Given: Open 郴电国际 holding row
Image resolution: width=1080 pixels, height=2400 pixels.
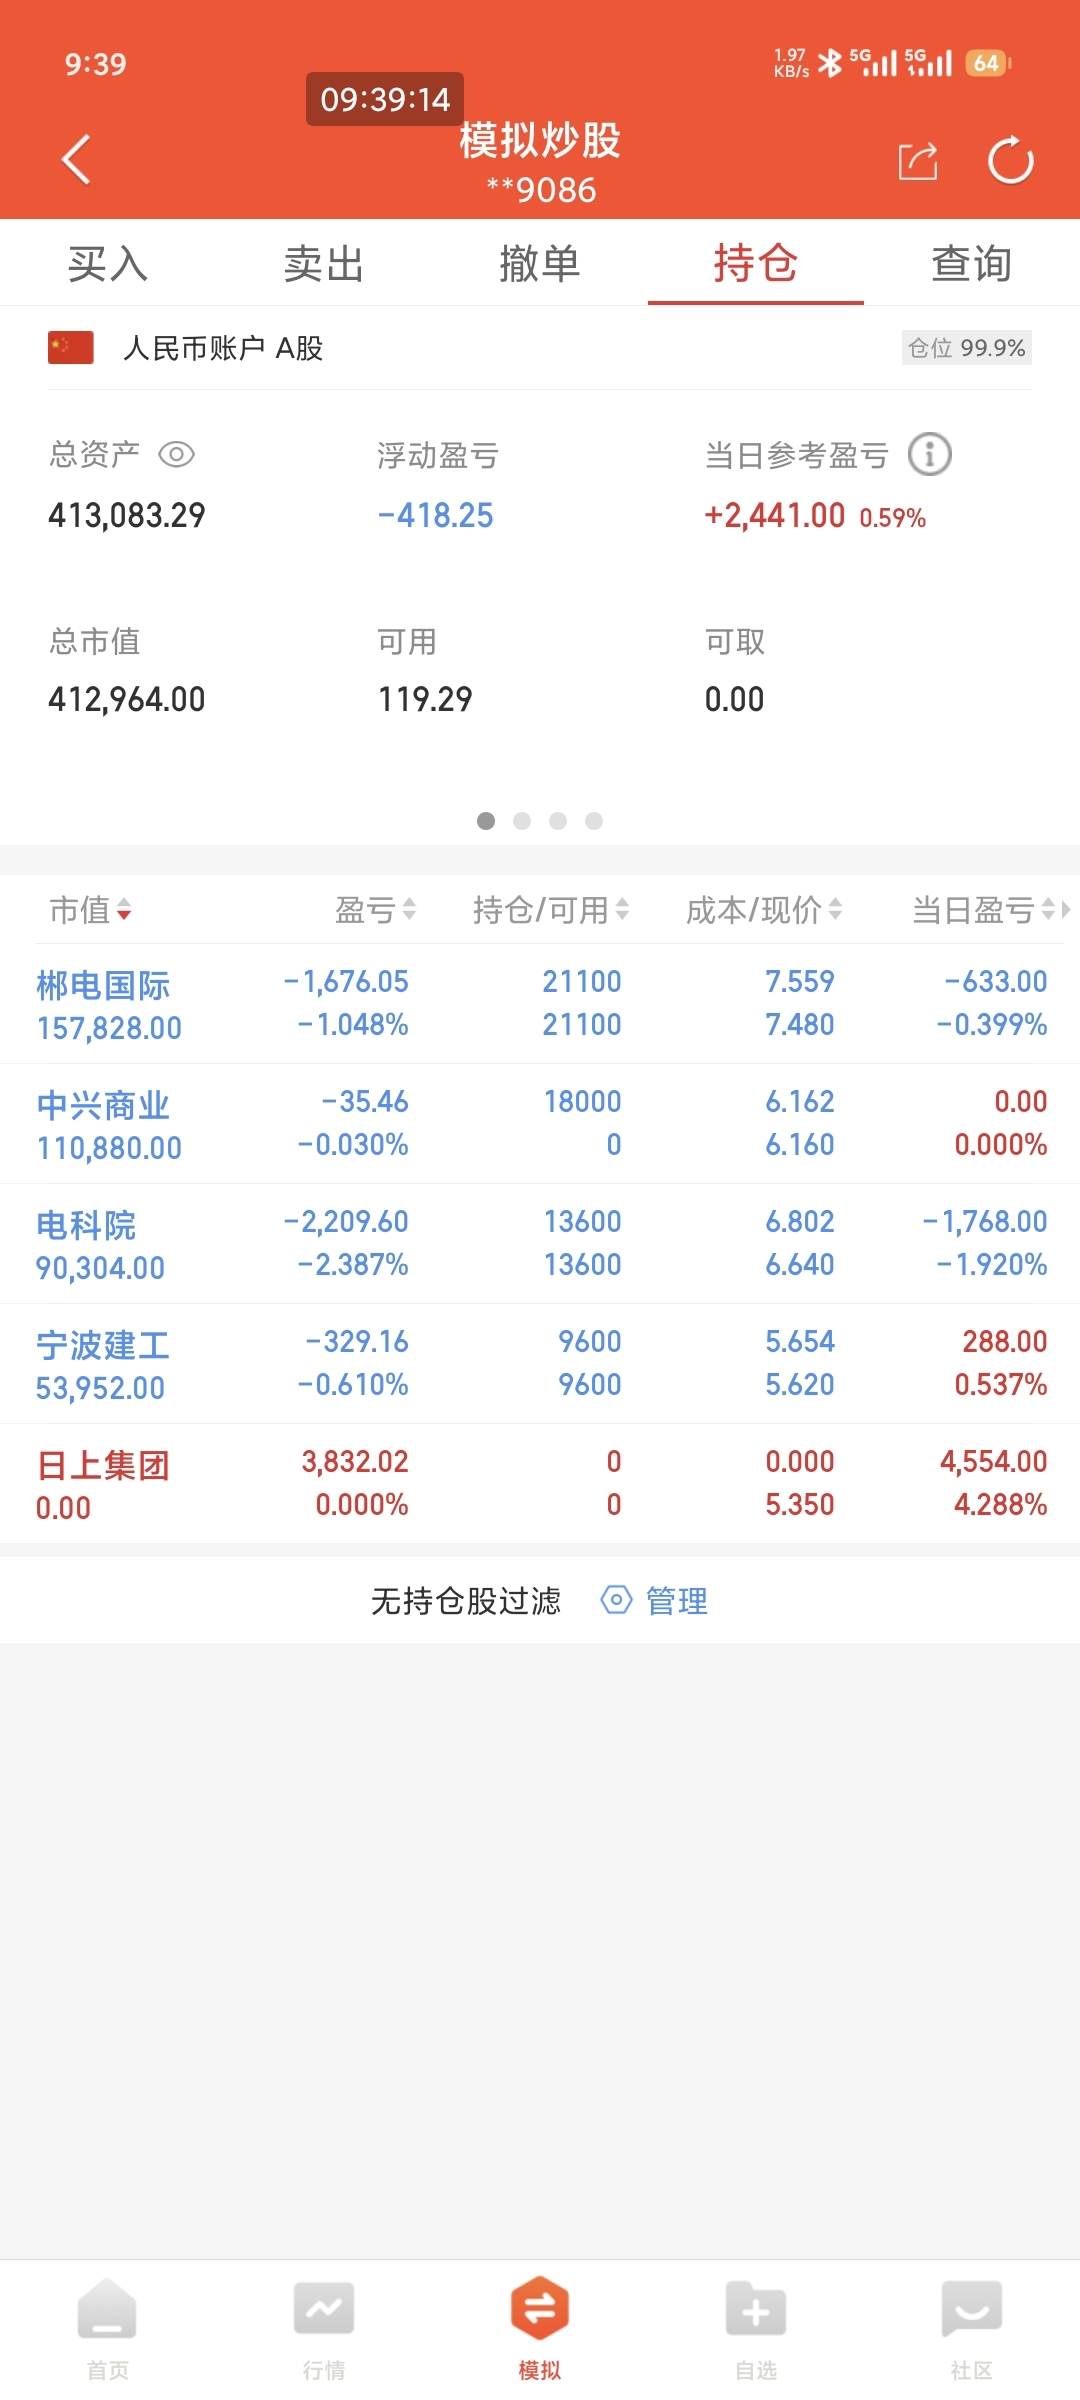Looking at the screenshot, I should (x=540, y=1004).
